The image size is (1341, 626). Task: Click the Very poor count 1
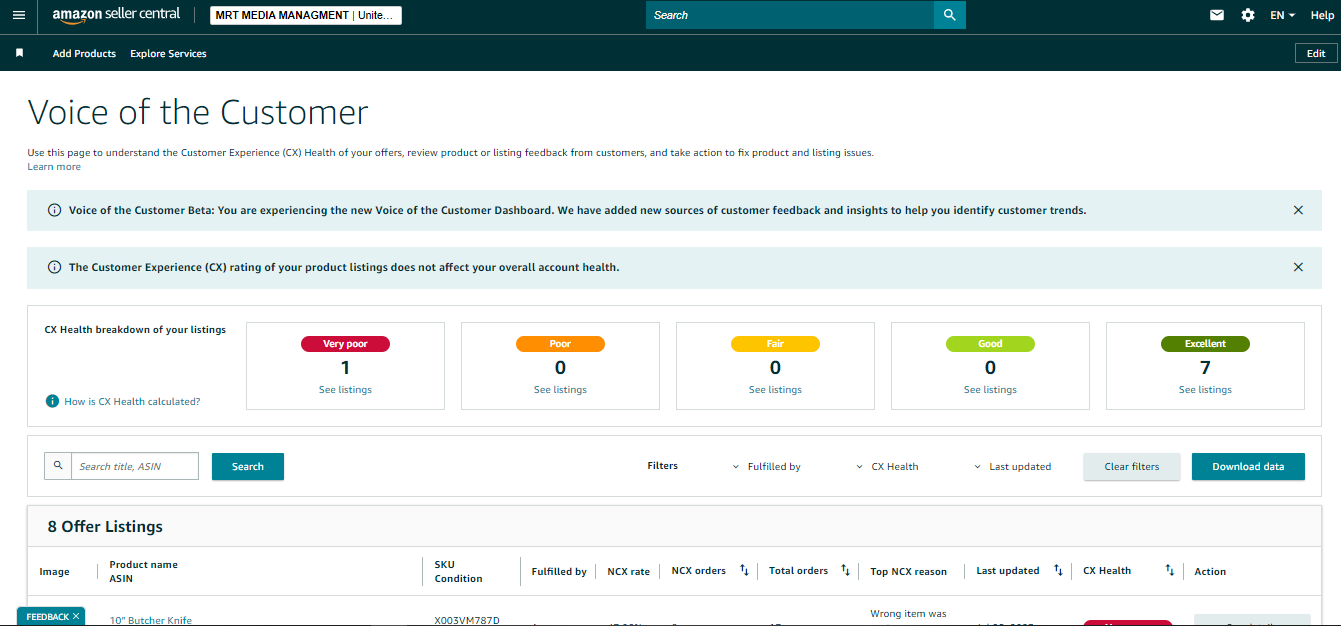(x=345, y=368)
